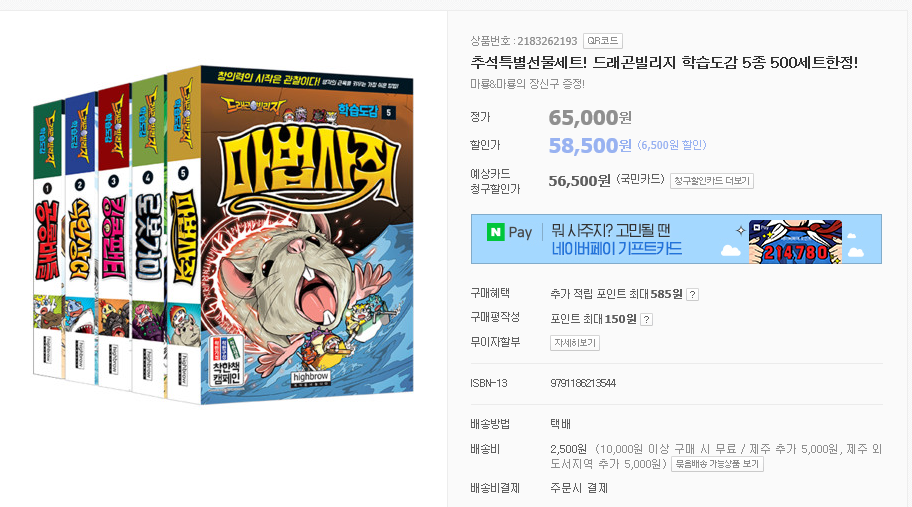The width and height of the screenshot is (912, 507).
Task: Click the 착한책 캠페인 badge on cover
Action: 226,361
